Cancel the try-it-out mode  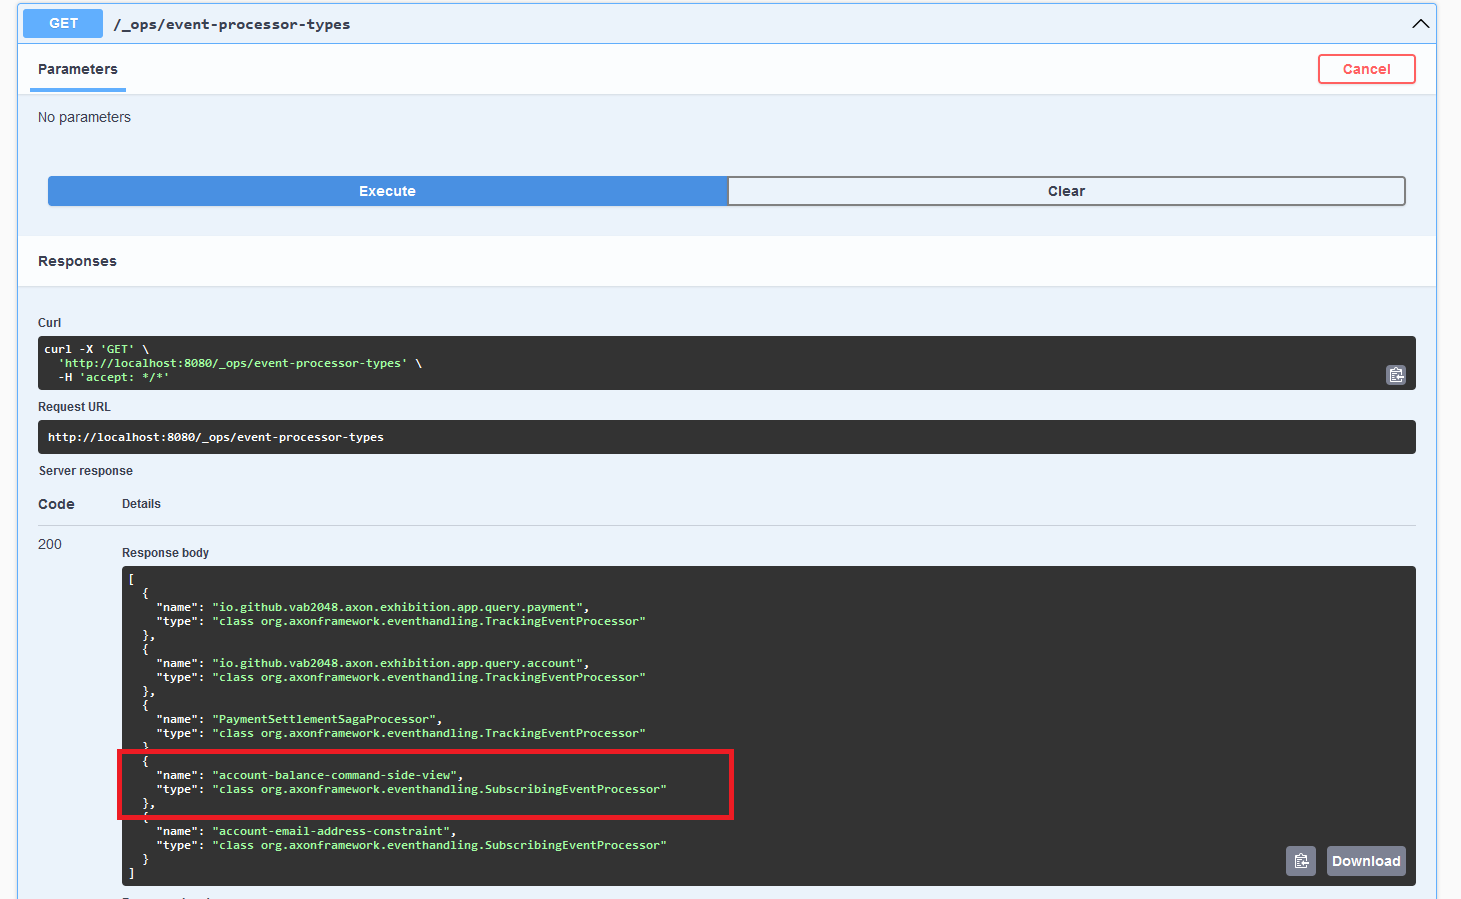(1366, 69)
